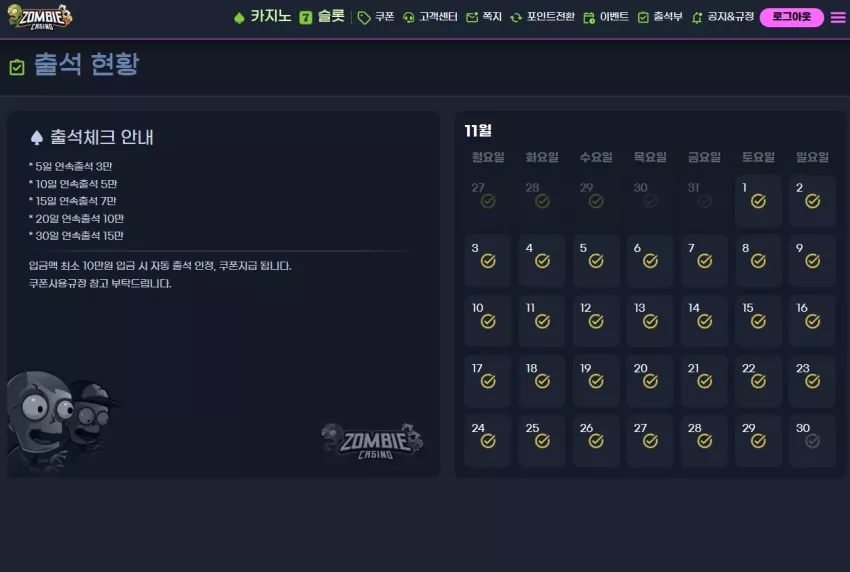The height and width of the screenshot is (572, 850).
Task: Click the check mark on day 16
Action: tap(813, 322)
